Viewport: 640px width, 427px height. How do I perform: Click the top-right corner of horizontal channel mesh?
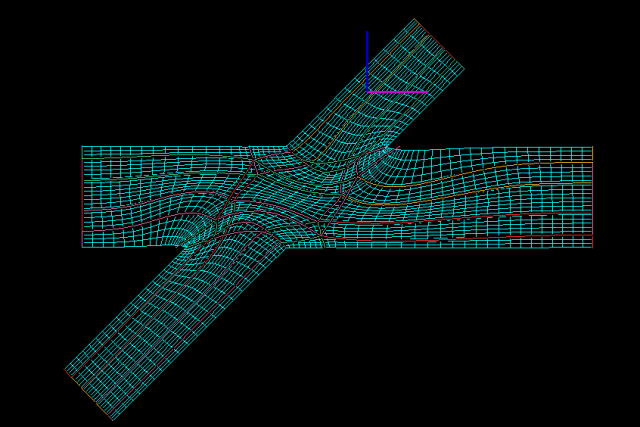pyautogui.click(x=592, y=147)
